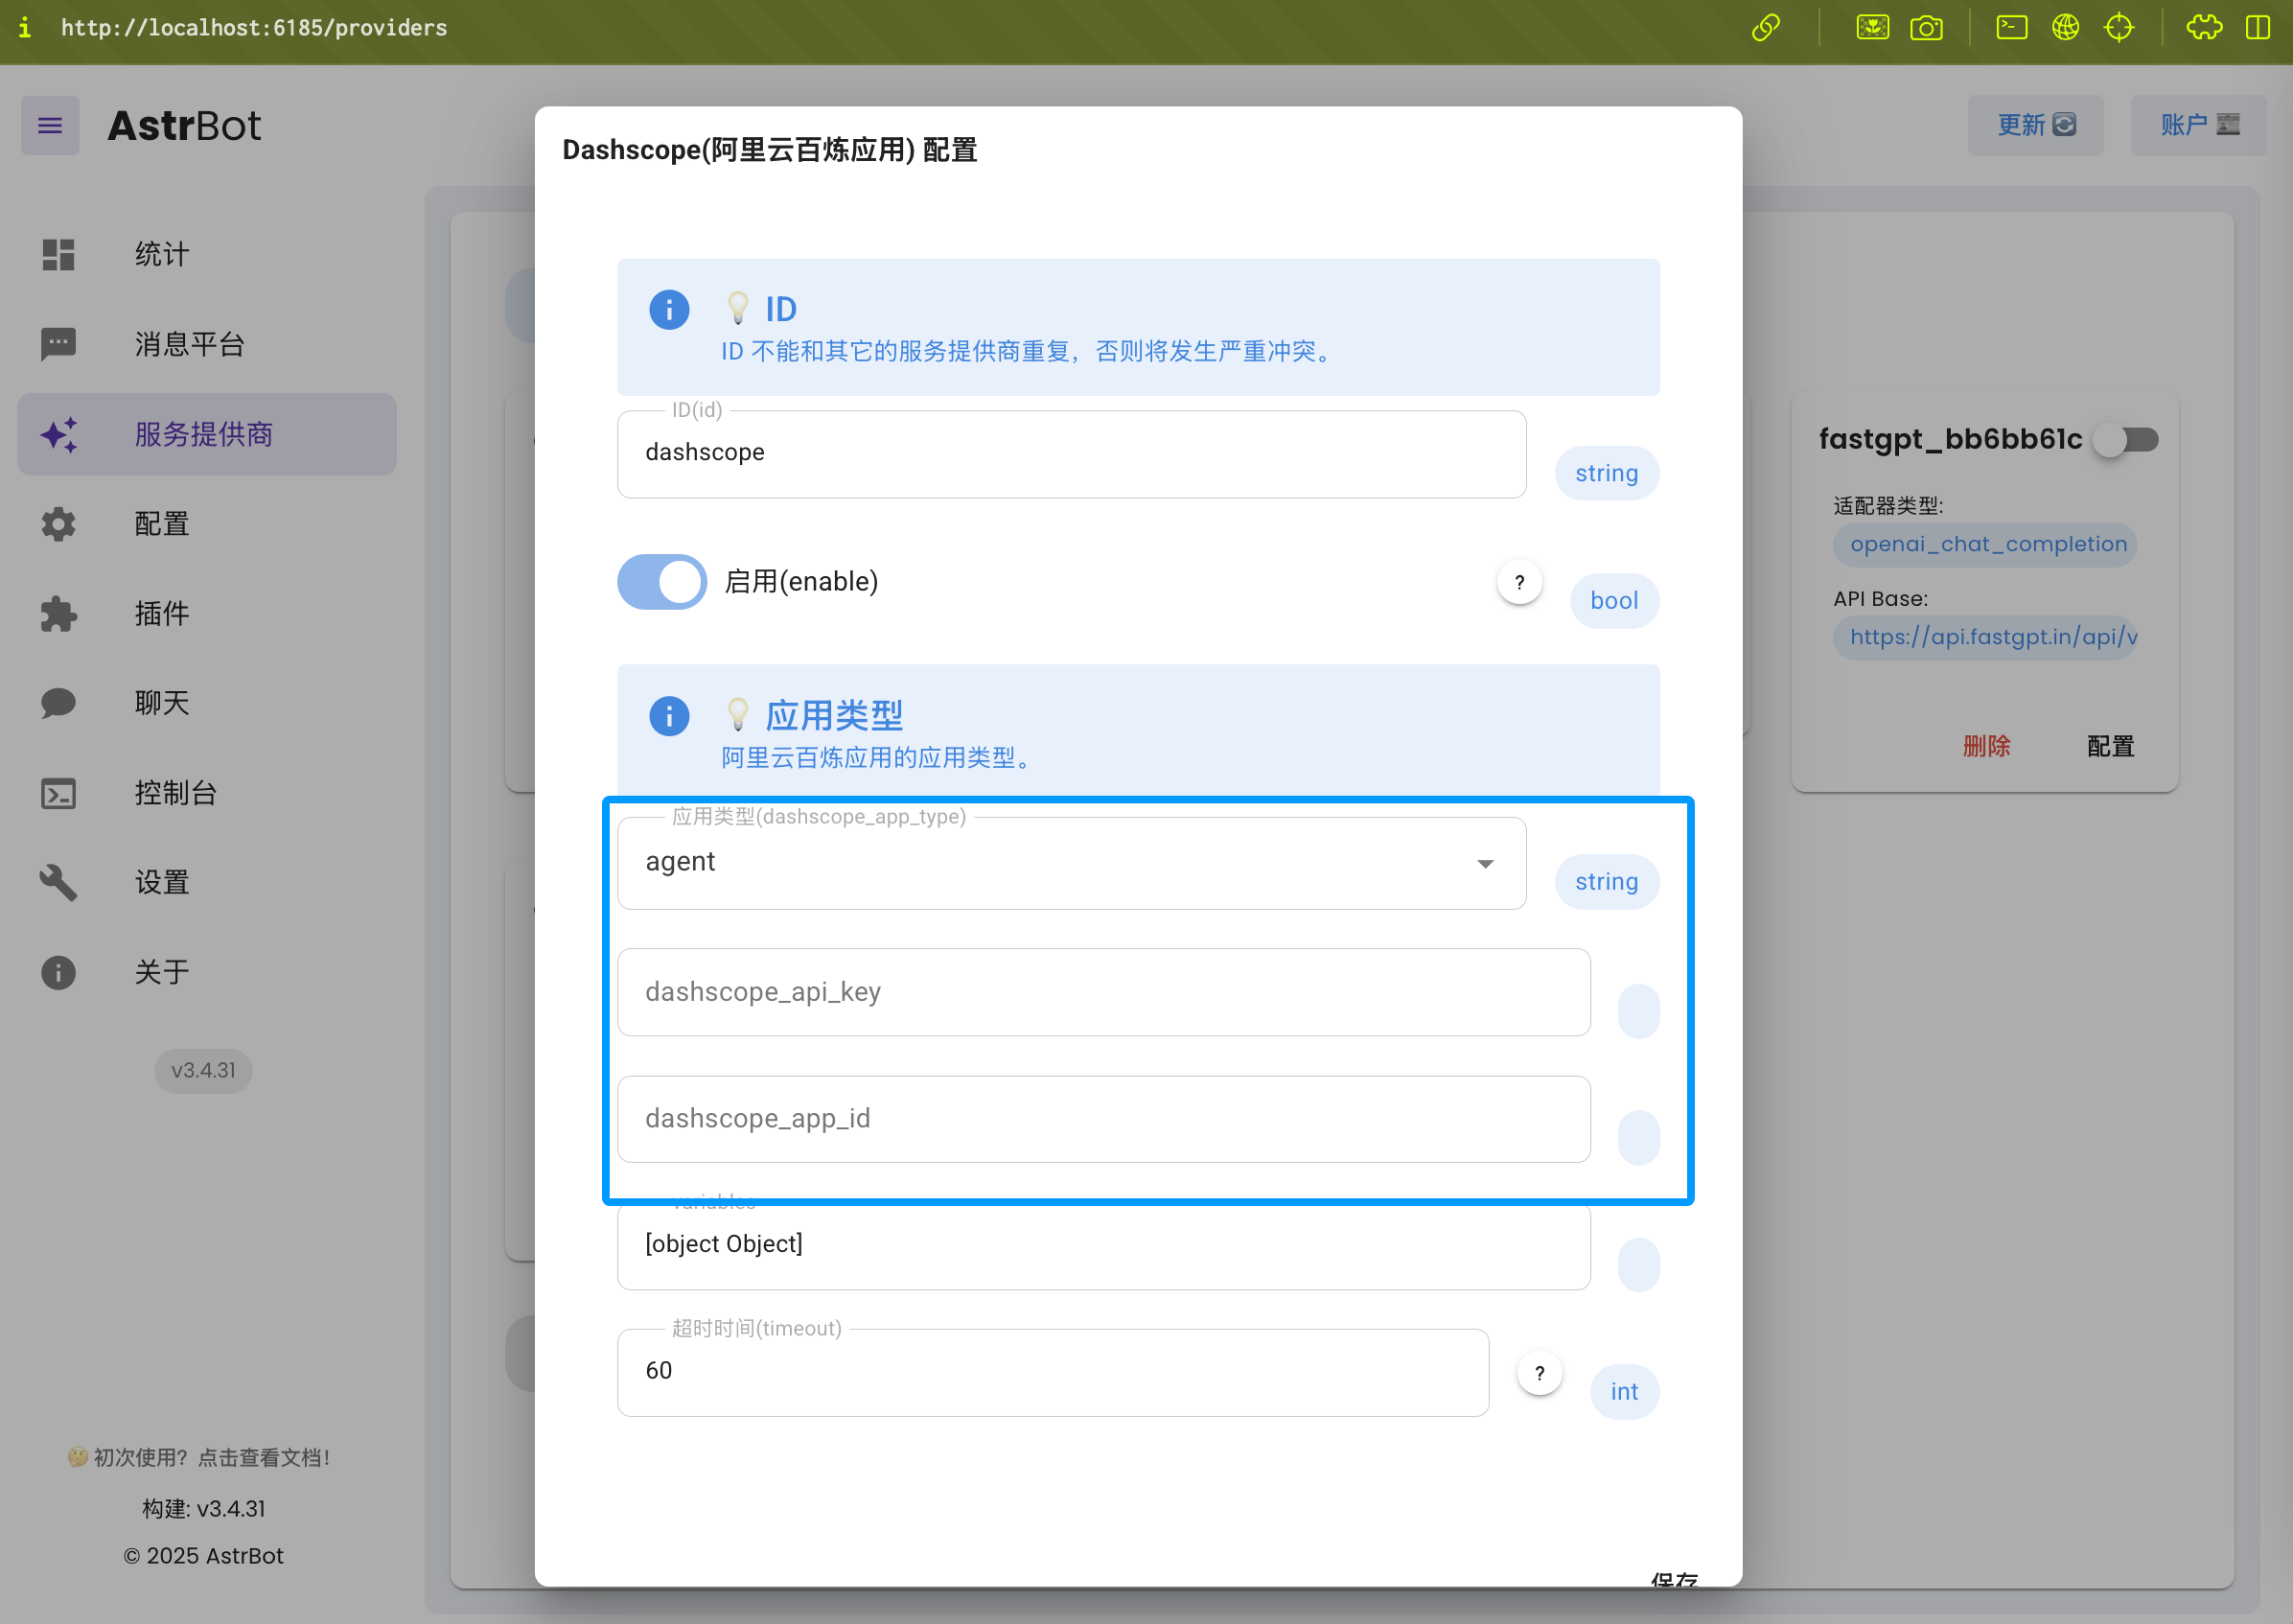Click the https://api.fastgpt.in API Base chip

tap(1984, 637)
